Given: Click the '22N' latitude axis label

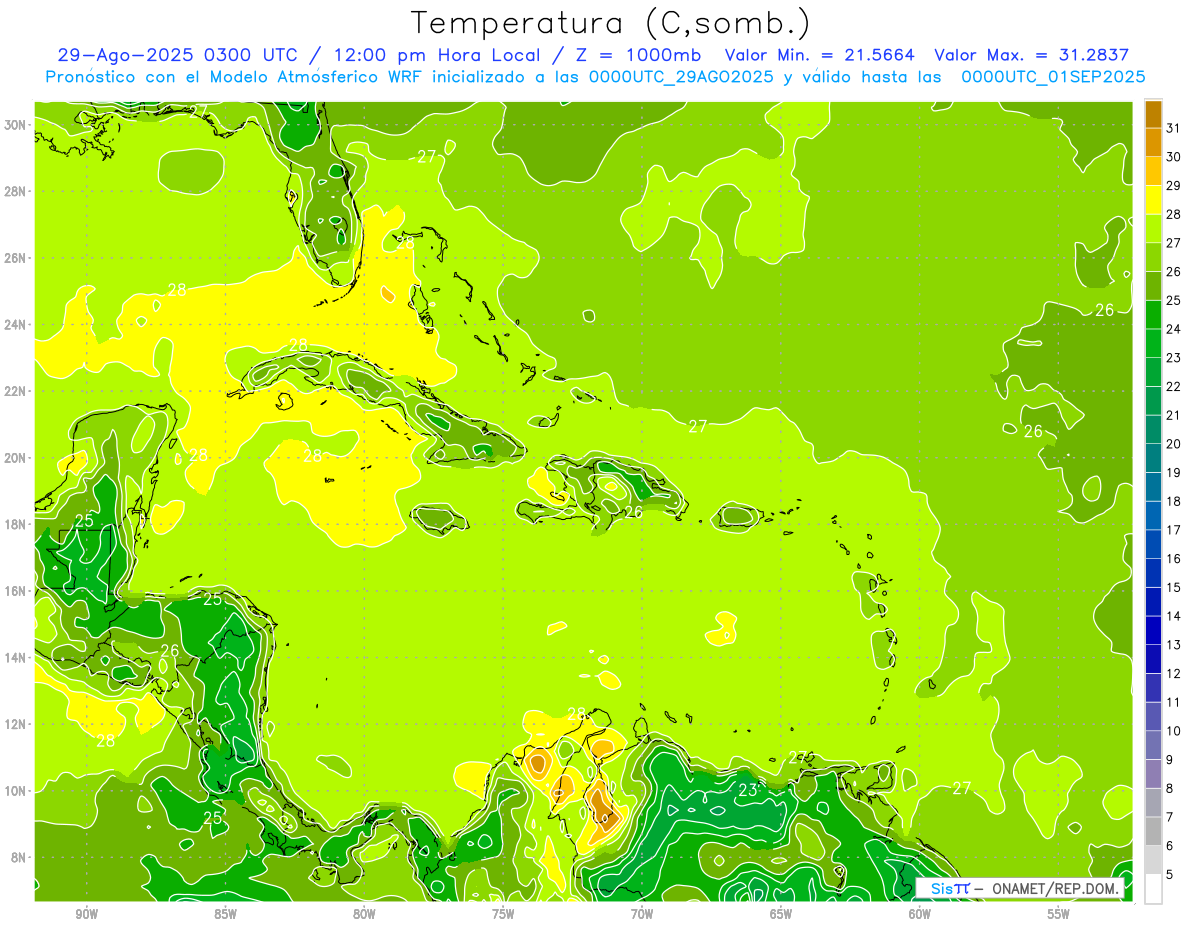Looking at the screenshot, I should pos(15,391).
